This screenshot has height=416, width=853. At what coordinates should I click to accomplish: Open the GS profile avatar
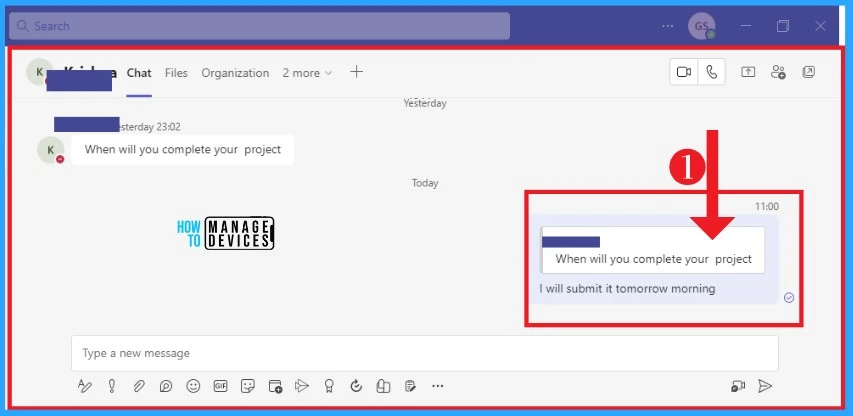coord(701,26)
